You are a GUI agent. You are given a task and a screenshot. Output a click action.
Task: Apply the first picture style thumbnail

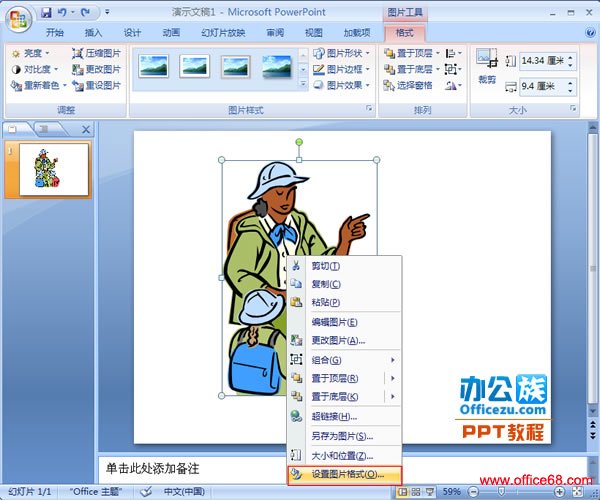tap(153, 66)
